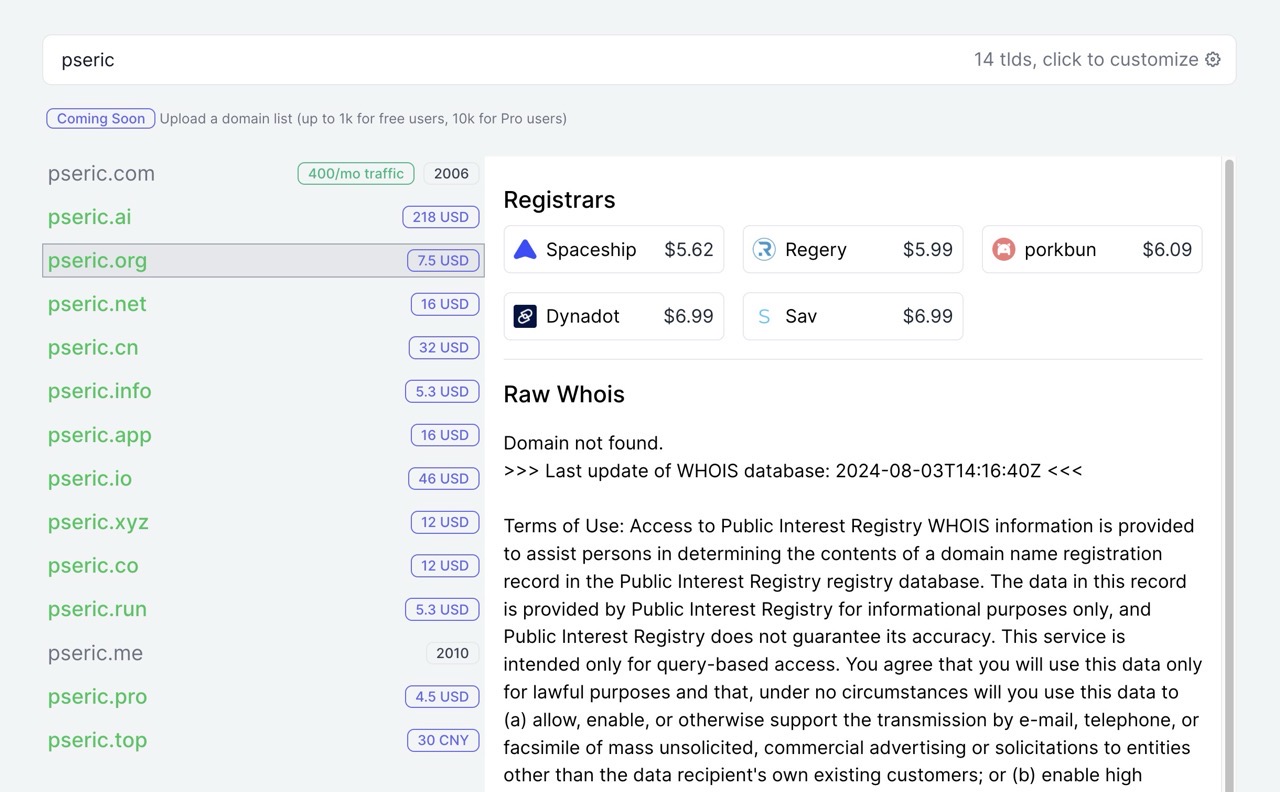Image resolution: width=1280 pixels, height=792 pixels.
Task: Click the Spaceship registrar logo icon
Action: 525,250
